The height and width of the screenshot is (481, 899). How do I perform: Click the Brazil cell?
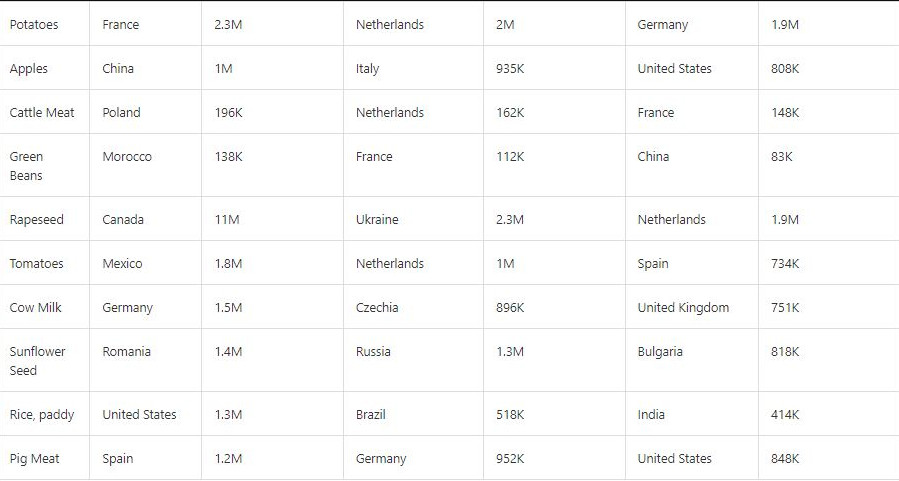[371, 415]
